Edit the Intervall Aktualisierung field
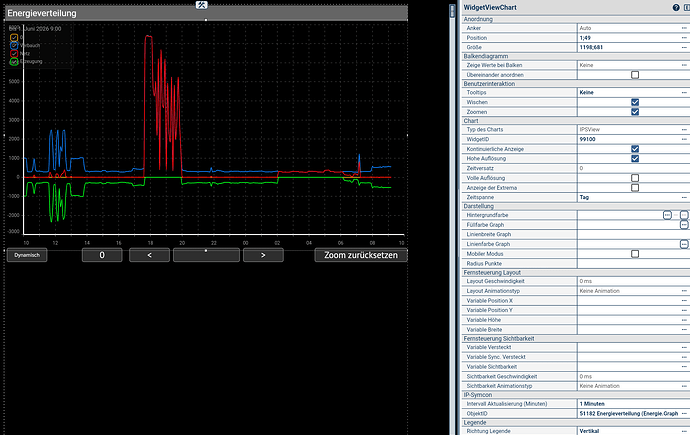 click(633, 404)
